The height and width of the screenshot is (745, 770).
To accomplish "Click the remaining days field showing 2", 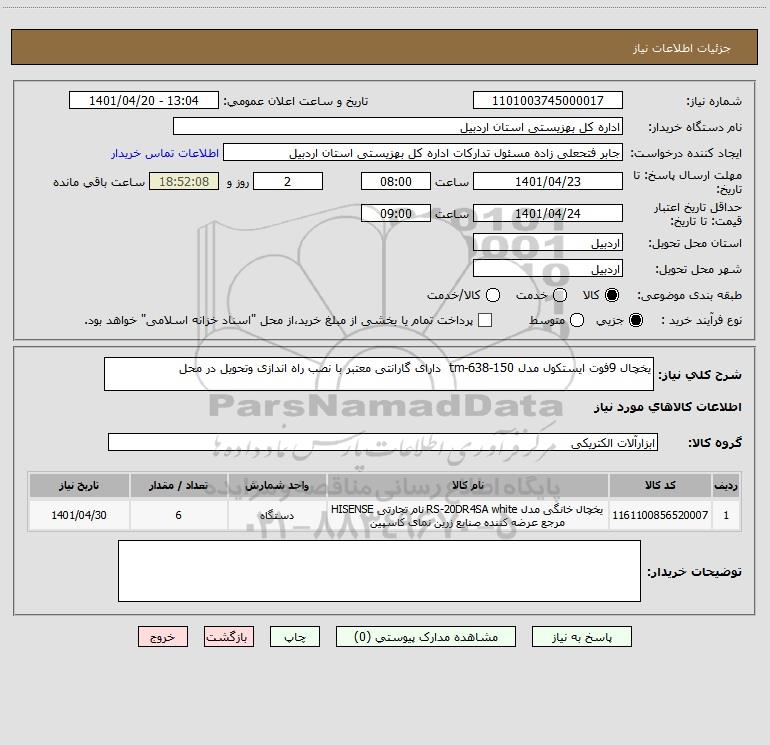I will coord(288,181).
